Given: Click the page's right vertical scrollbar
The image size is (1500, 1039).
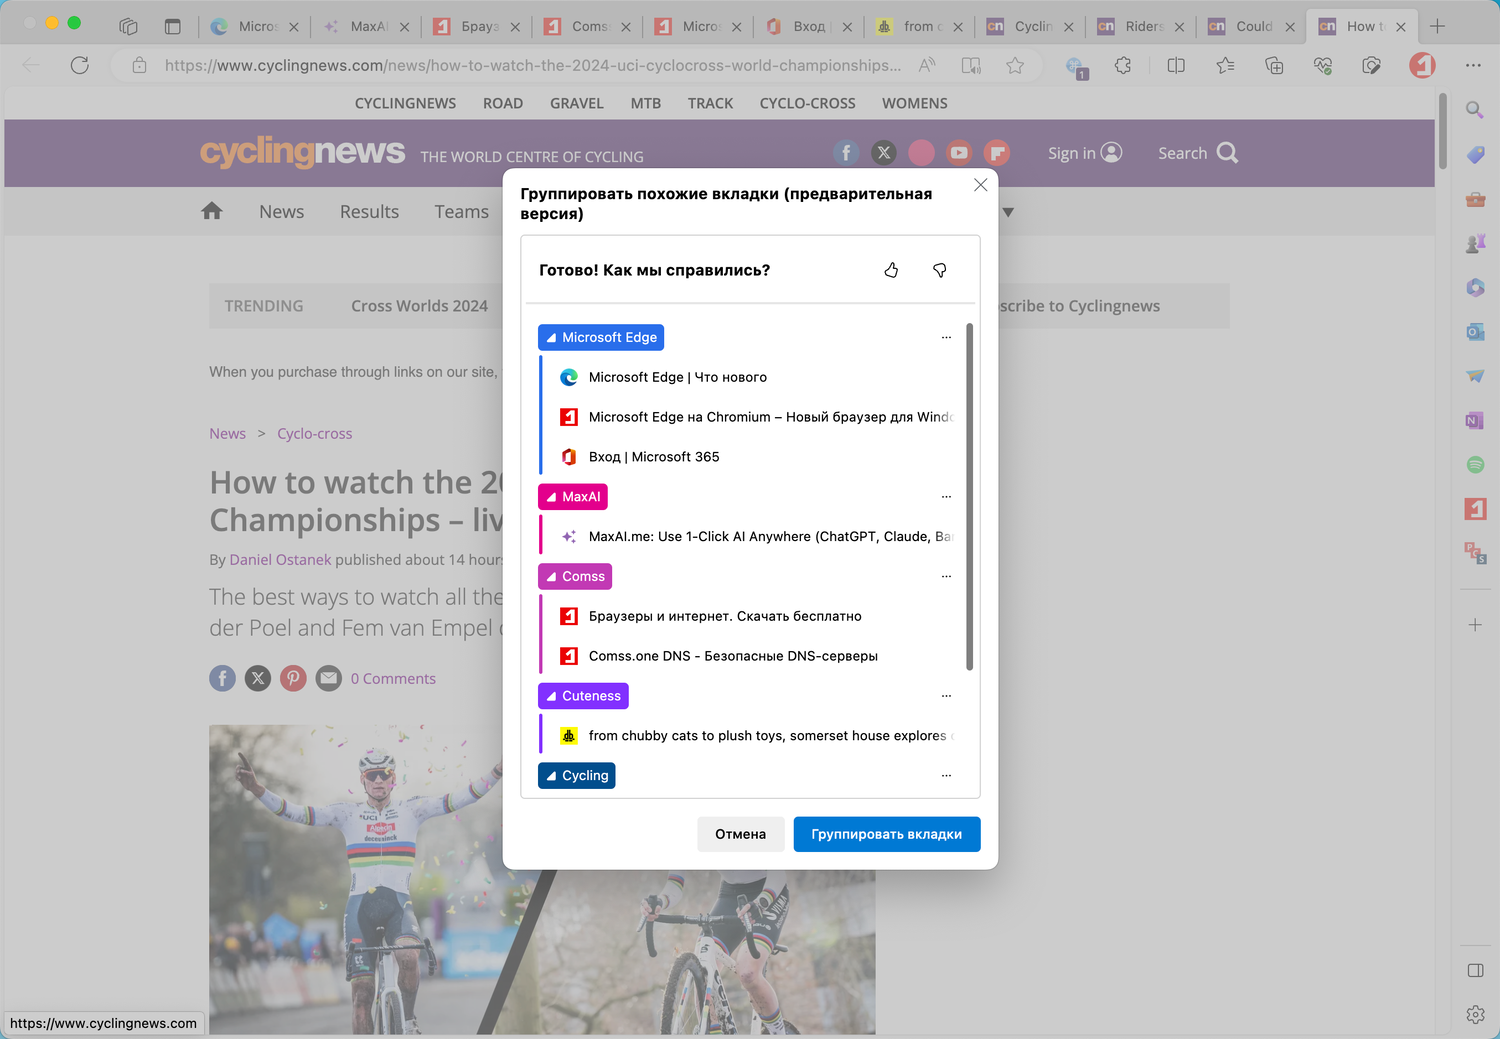Looking at the screenshot, I should coord(1443,130).
